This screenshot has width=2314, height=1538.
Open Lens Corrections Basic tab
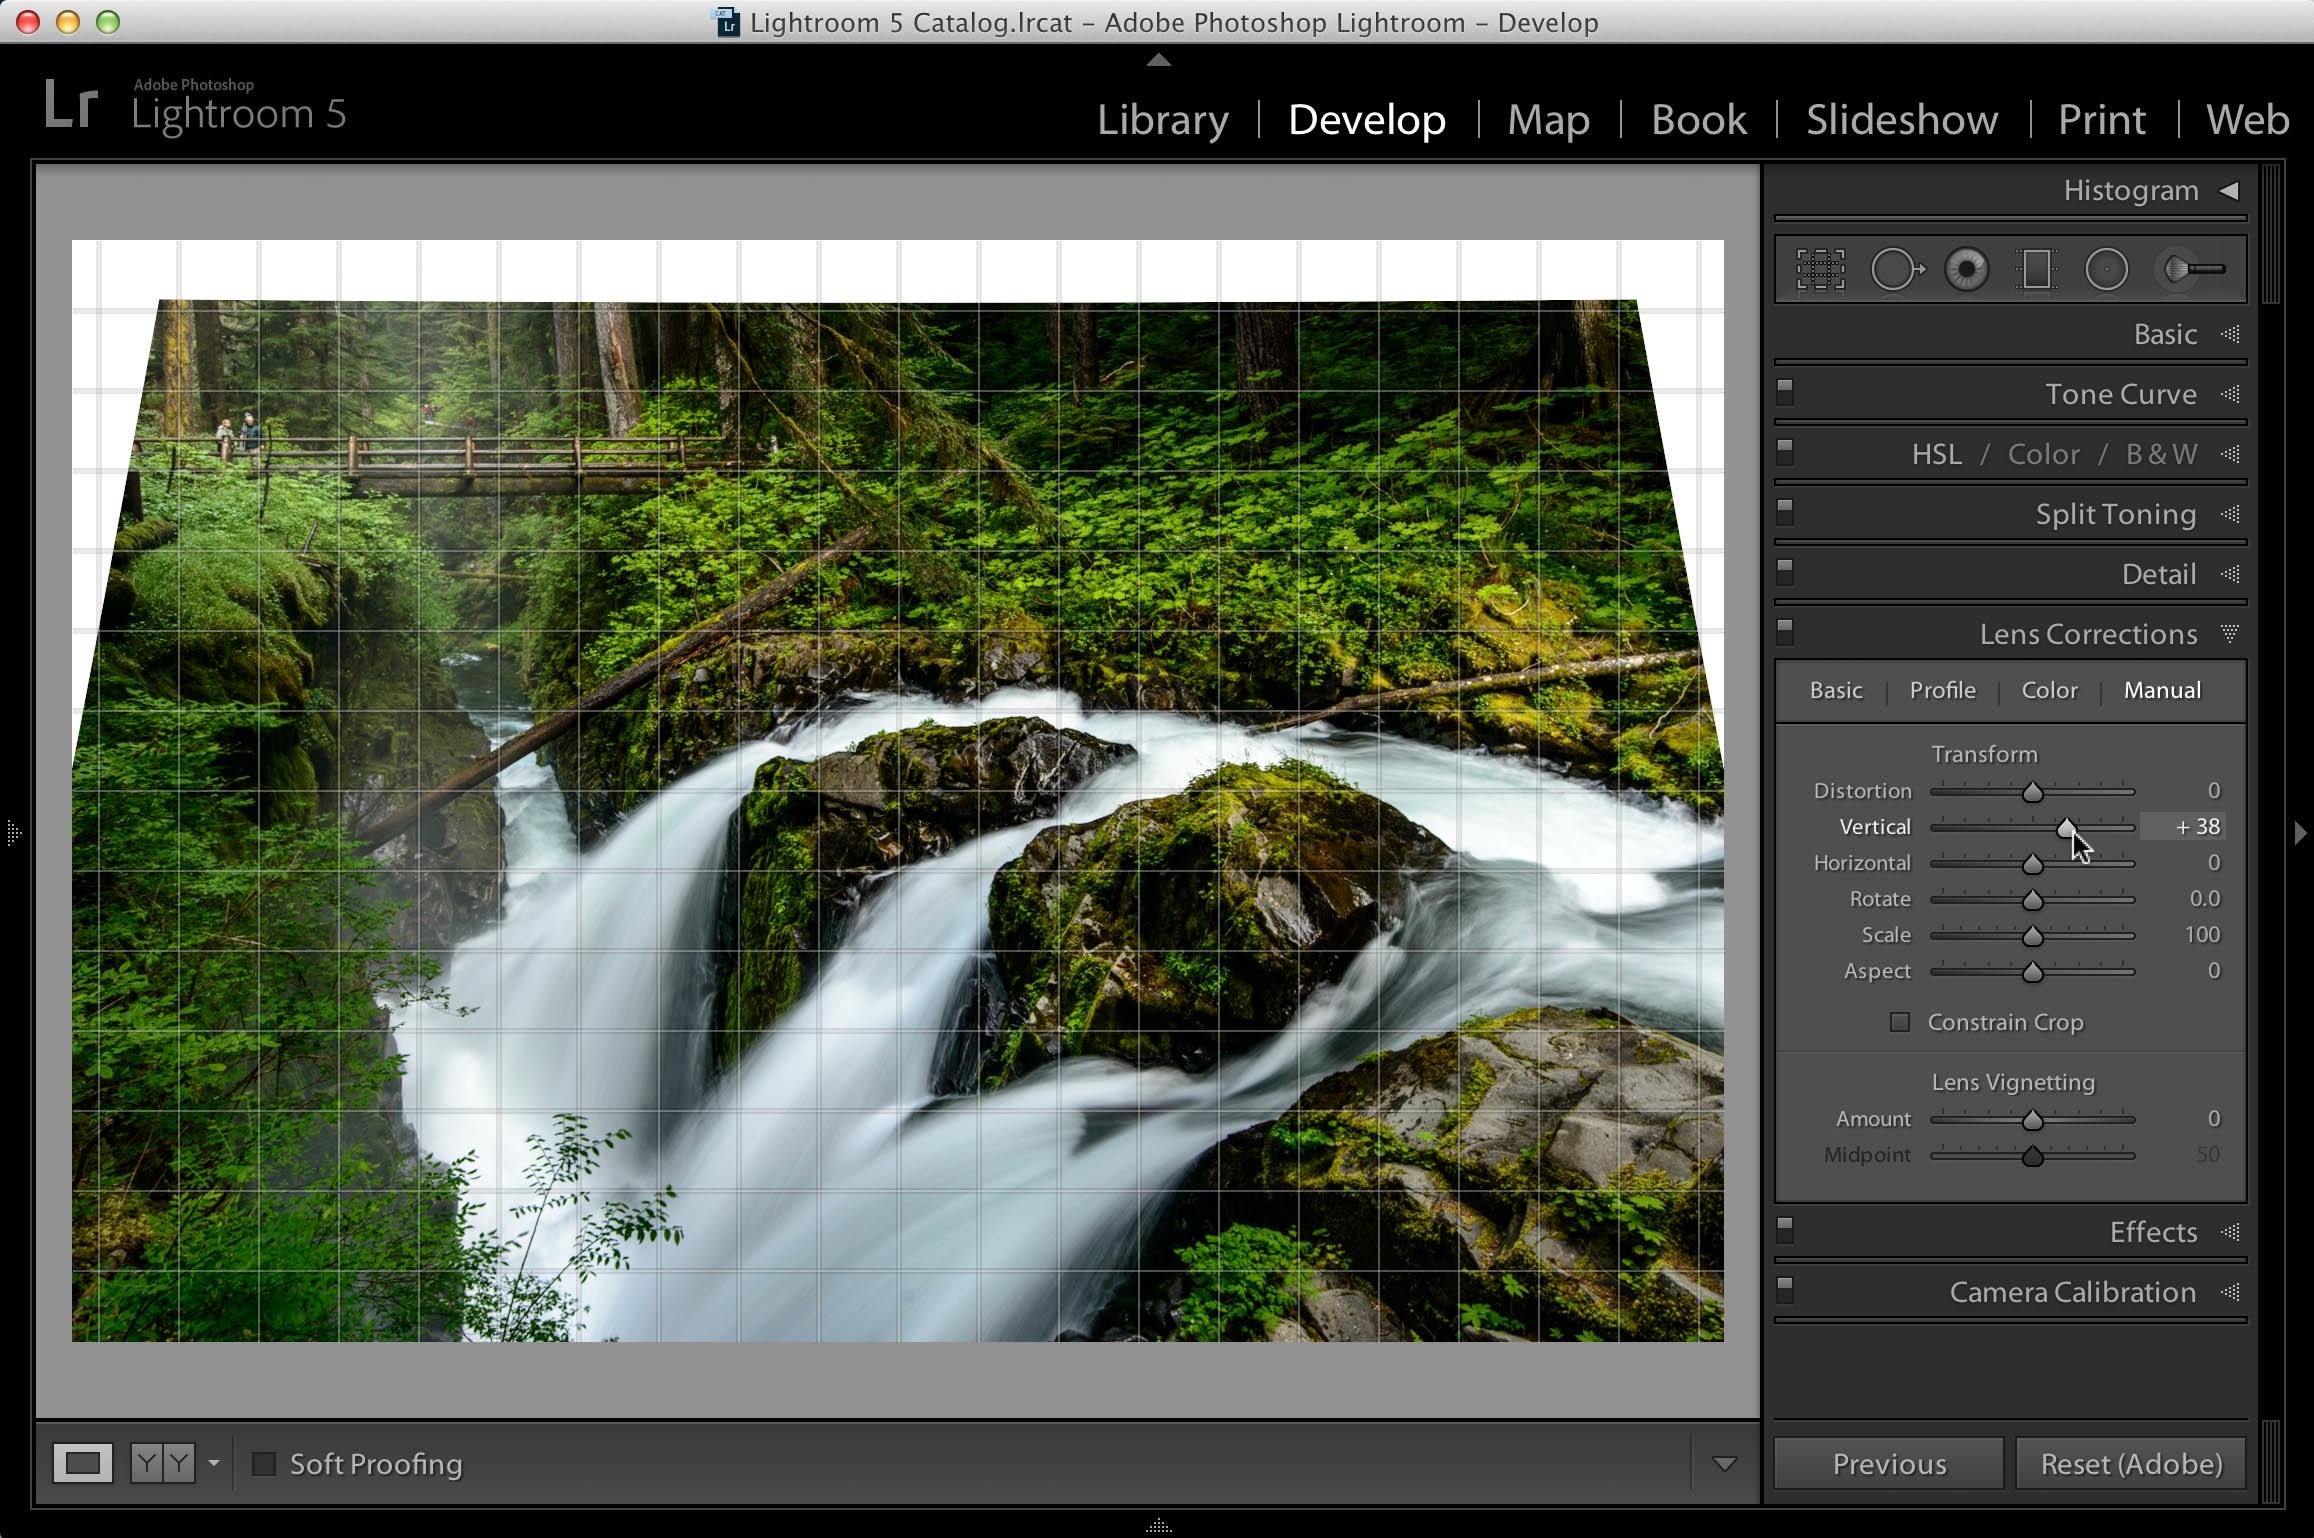[x=1836, y=690]
